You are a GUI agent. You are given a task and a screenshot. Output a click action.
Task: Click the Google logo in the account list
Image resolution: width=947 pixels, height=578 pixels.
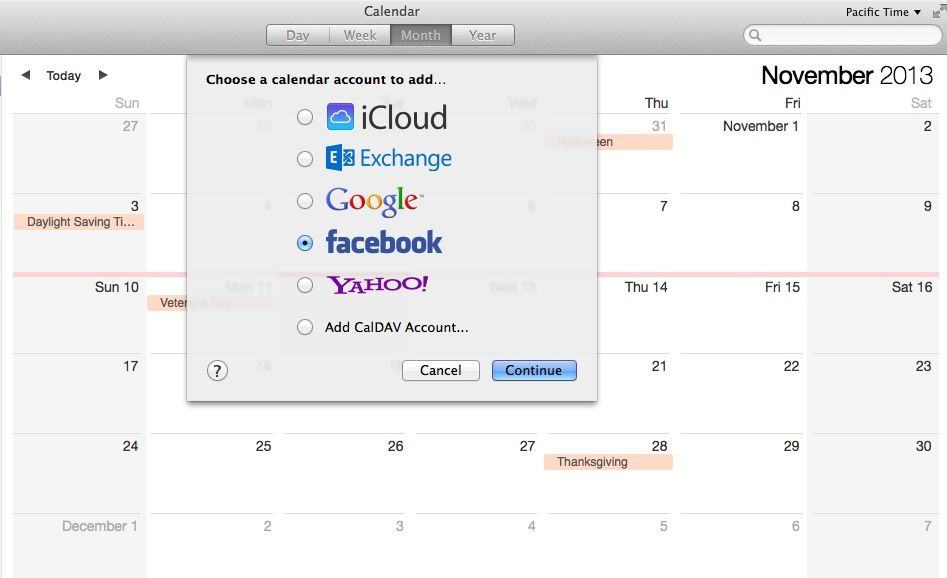[374, 201]
